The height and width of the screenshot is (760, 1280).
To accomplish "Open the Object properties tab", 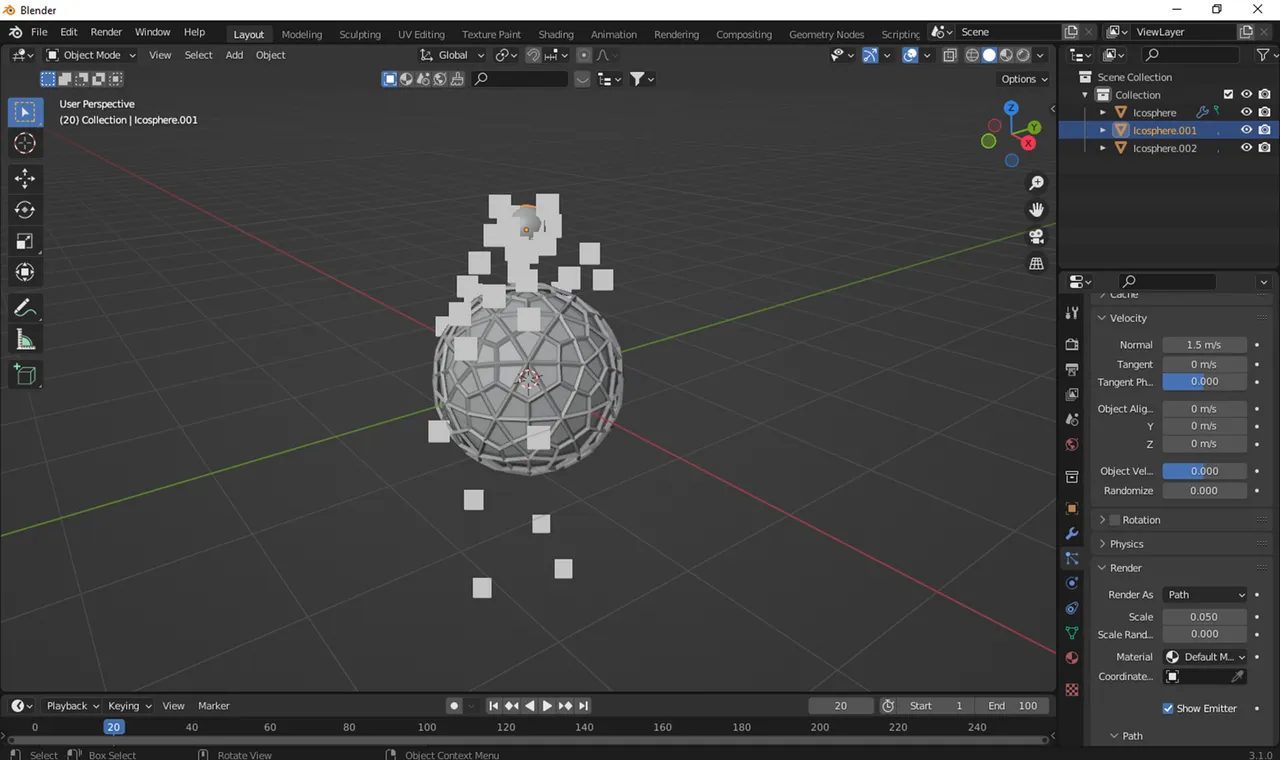I will (1072, 508).
